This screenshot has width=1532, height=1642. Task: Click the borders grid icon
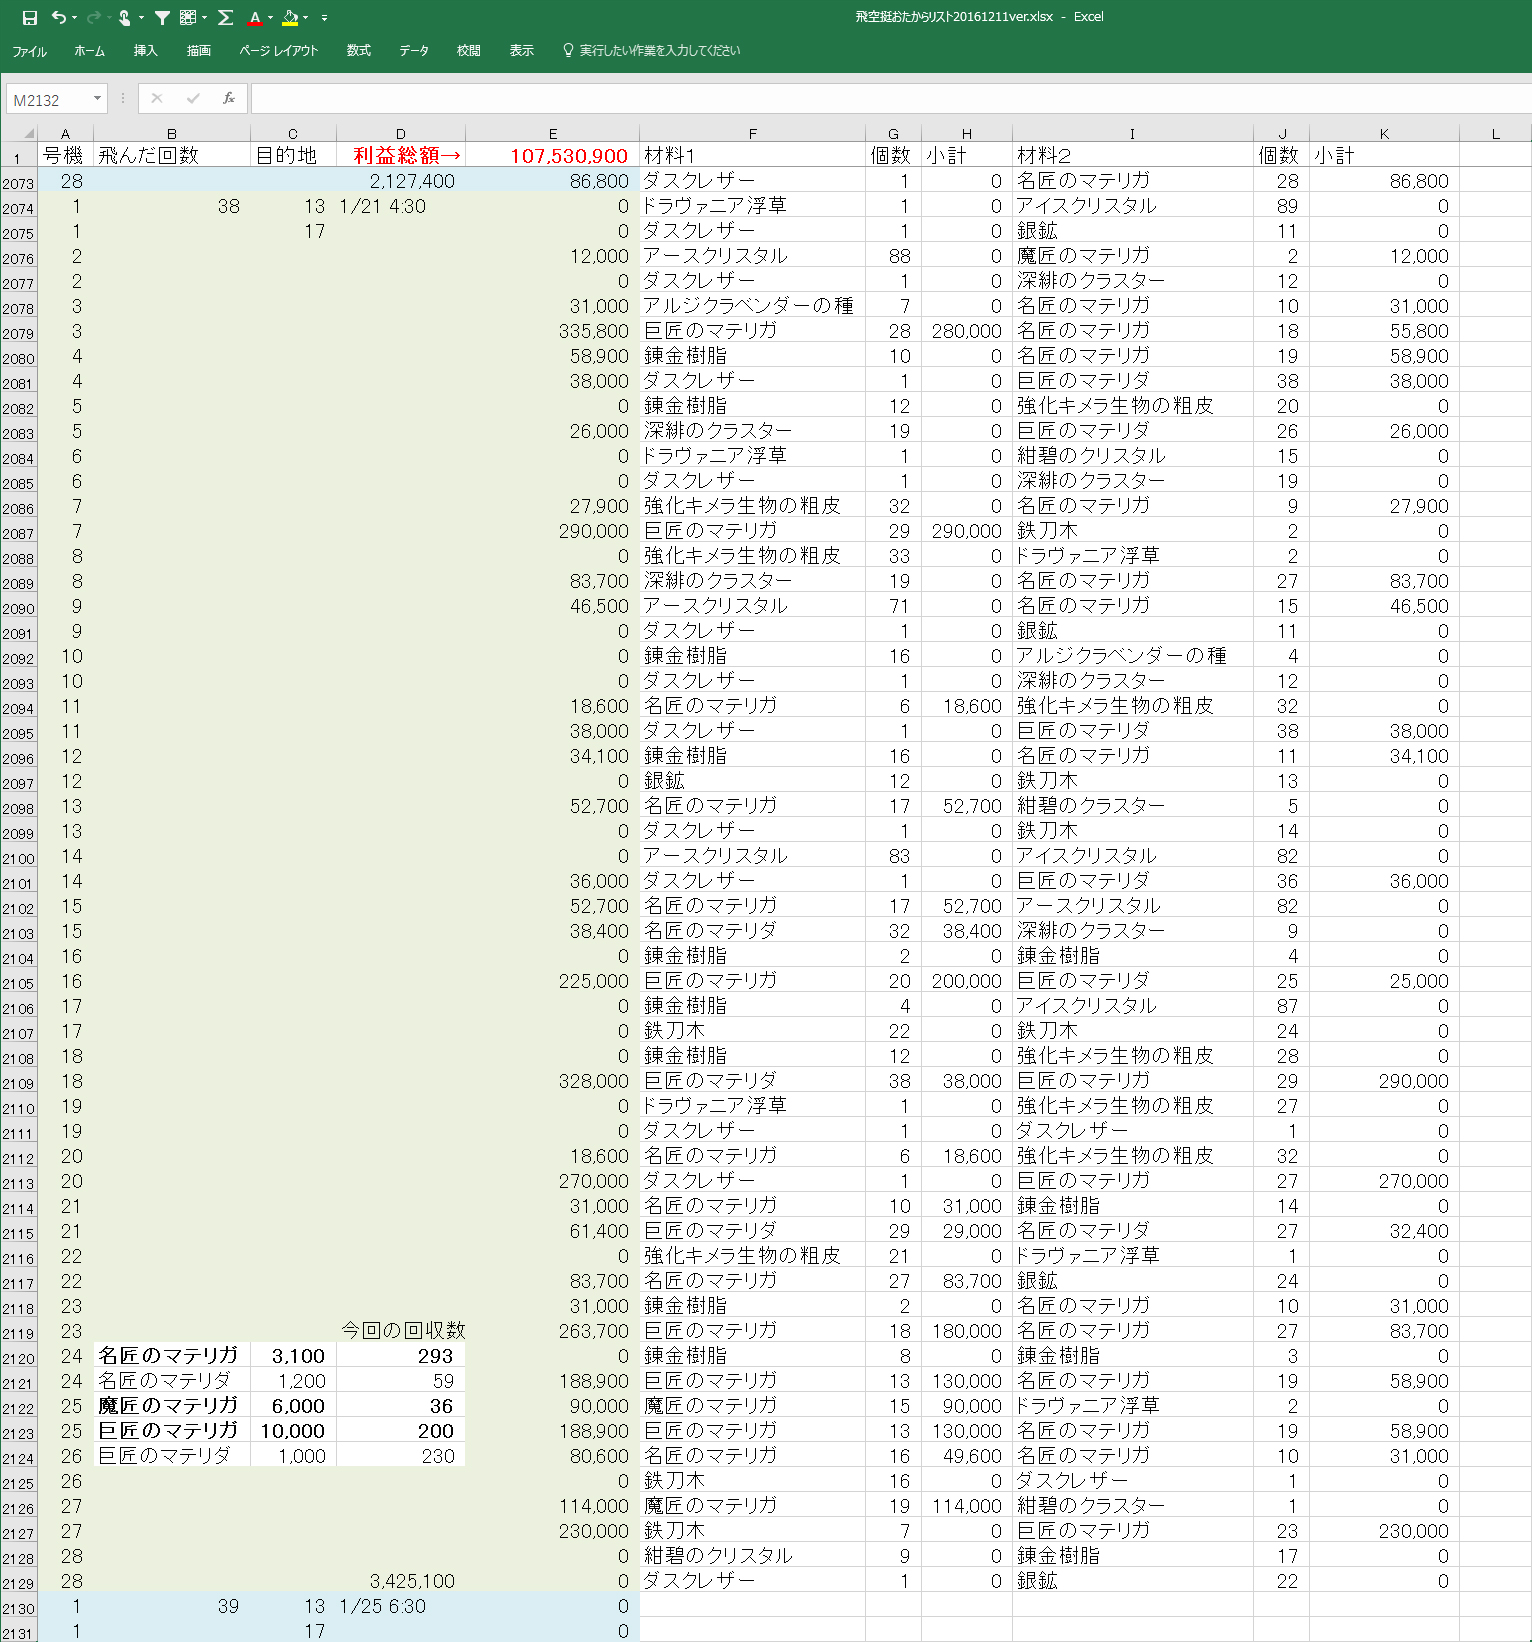point(188,17)
